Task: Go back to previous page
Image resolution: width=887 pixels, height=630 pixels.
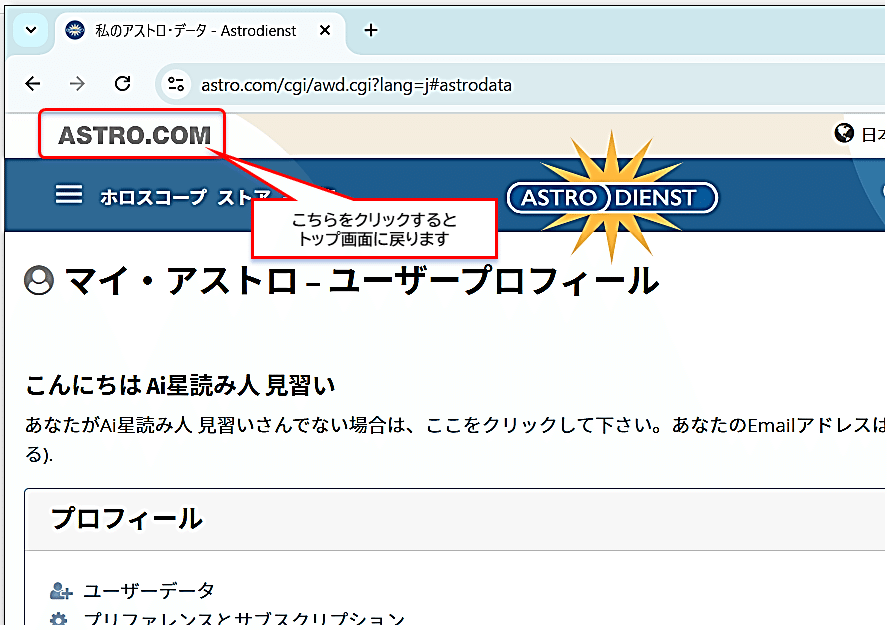Action: click(x=33, y=84)
